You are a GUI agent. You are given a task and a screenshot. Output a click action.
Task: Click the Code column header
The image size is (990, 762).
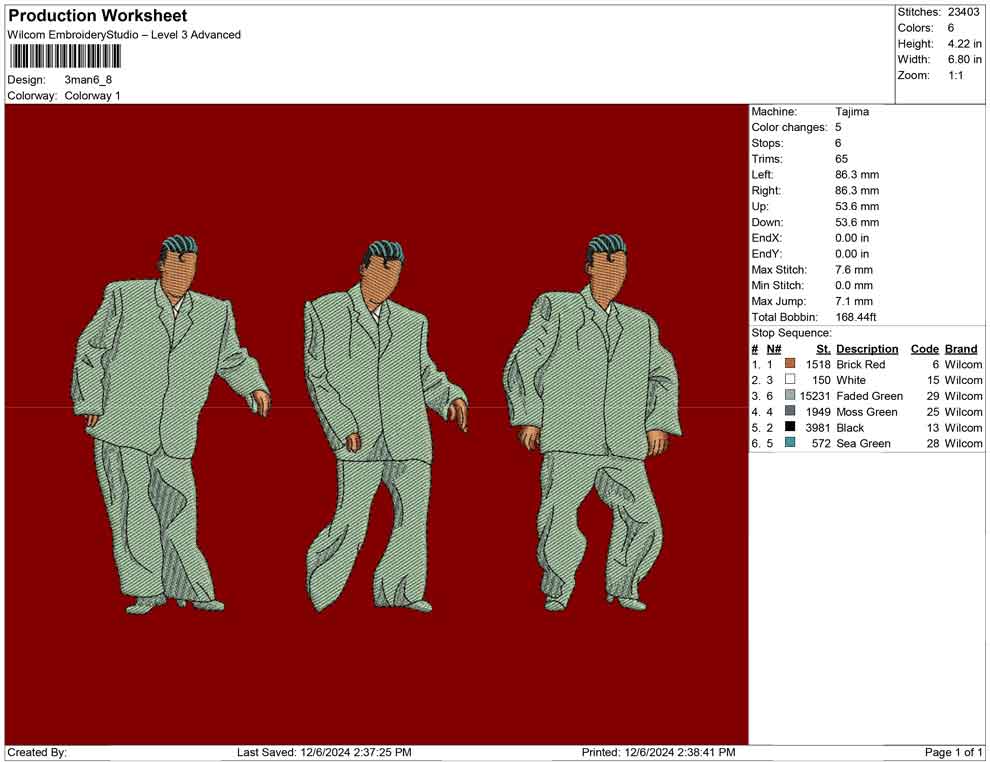(924, 349)
